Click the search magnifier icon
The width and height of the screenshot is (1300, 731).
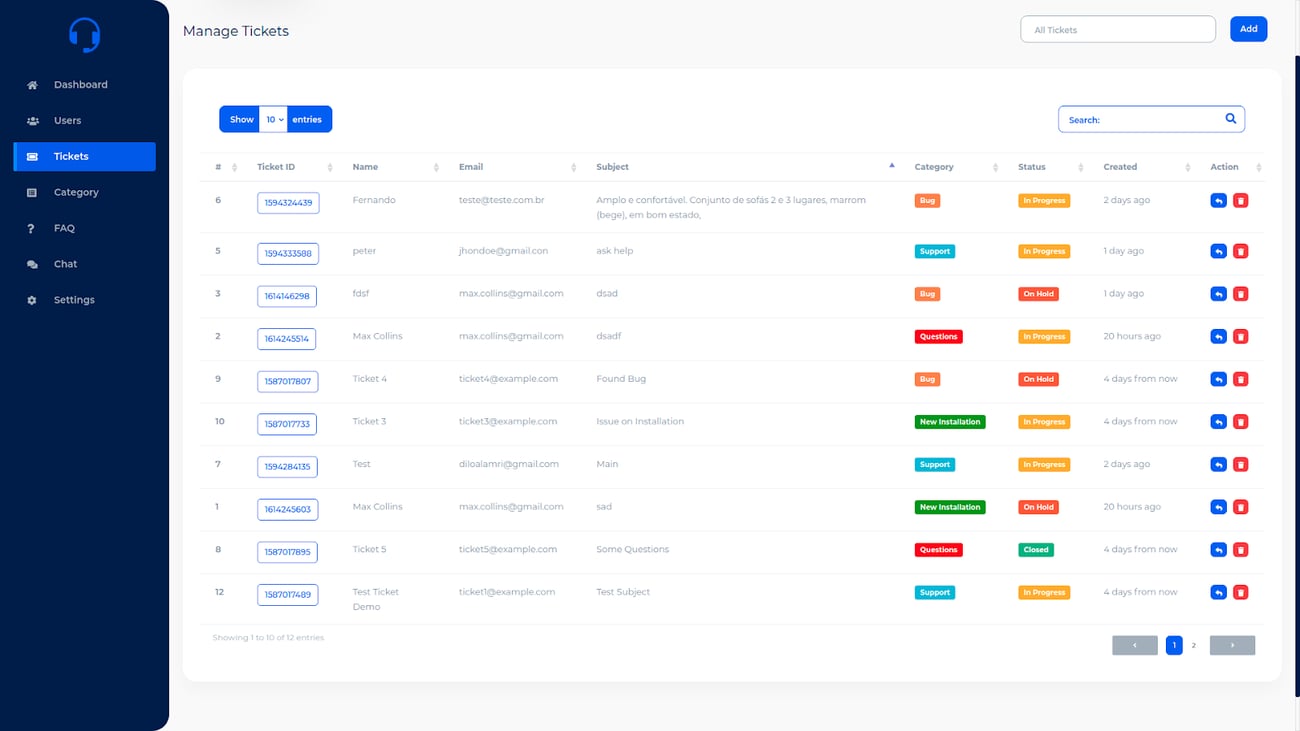(x=1230, y=118)
